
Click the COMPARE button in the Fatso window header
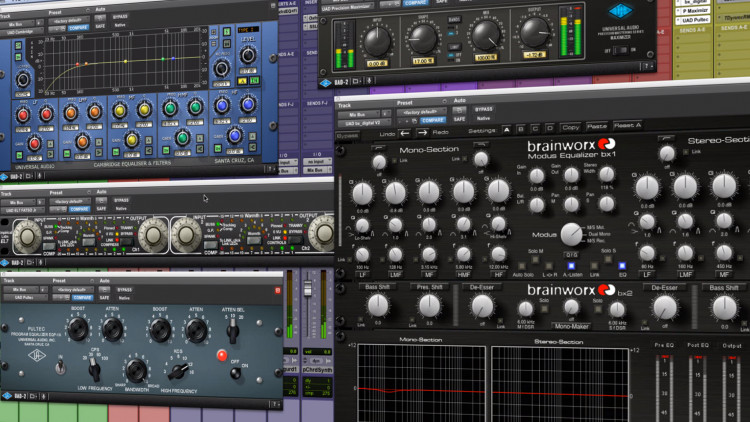(79, 209)
